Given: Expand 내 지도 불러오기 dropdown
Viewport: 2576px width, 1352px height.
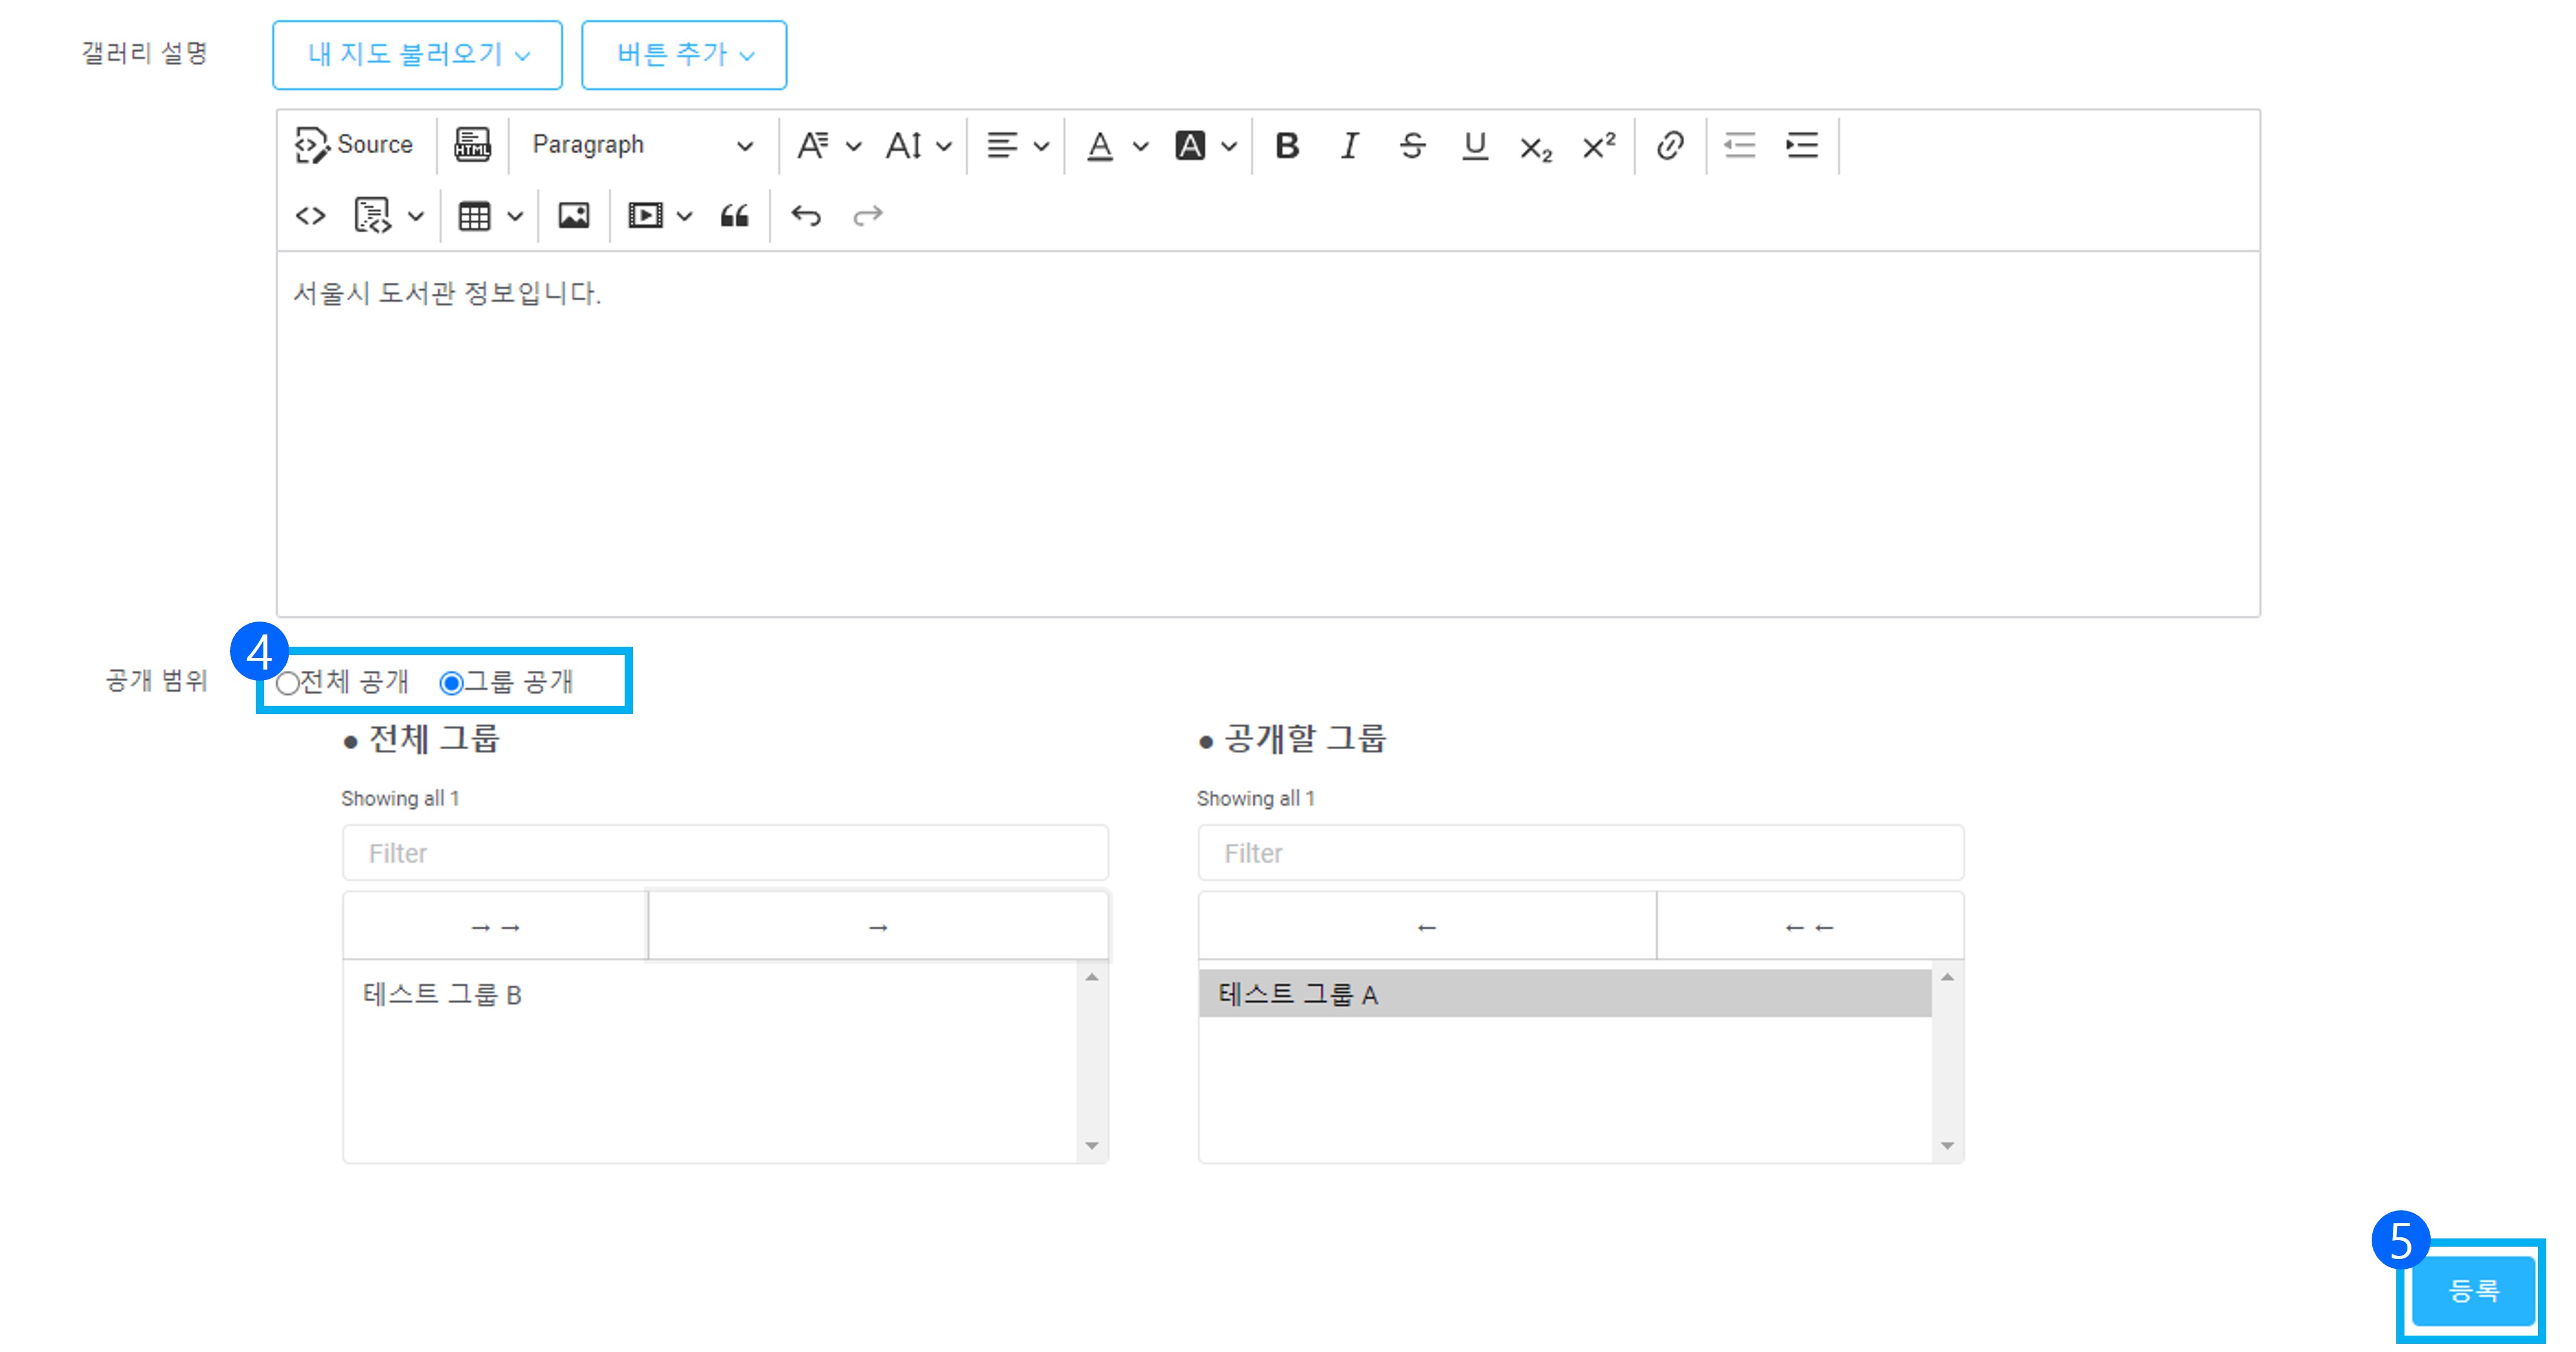Looking at the screenshot, I should point(417,55).
